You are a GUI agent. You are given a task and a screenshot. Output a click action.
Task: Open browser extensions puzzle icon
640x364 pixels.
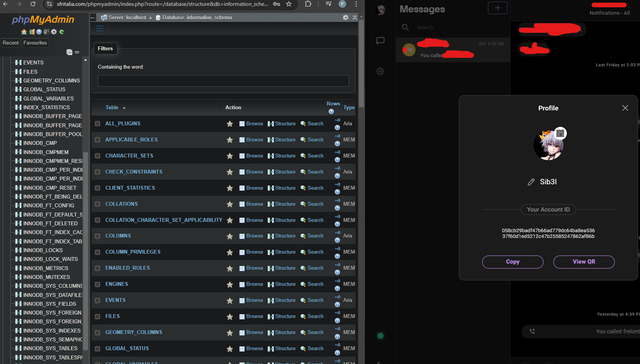[308, 4]
